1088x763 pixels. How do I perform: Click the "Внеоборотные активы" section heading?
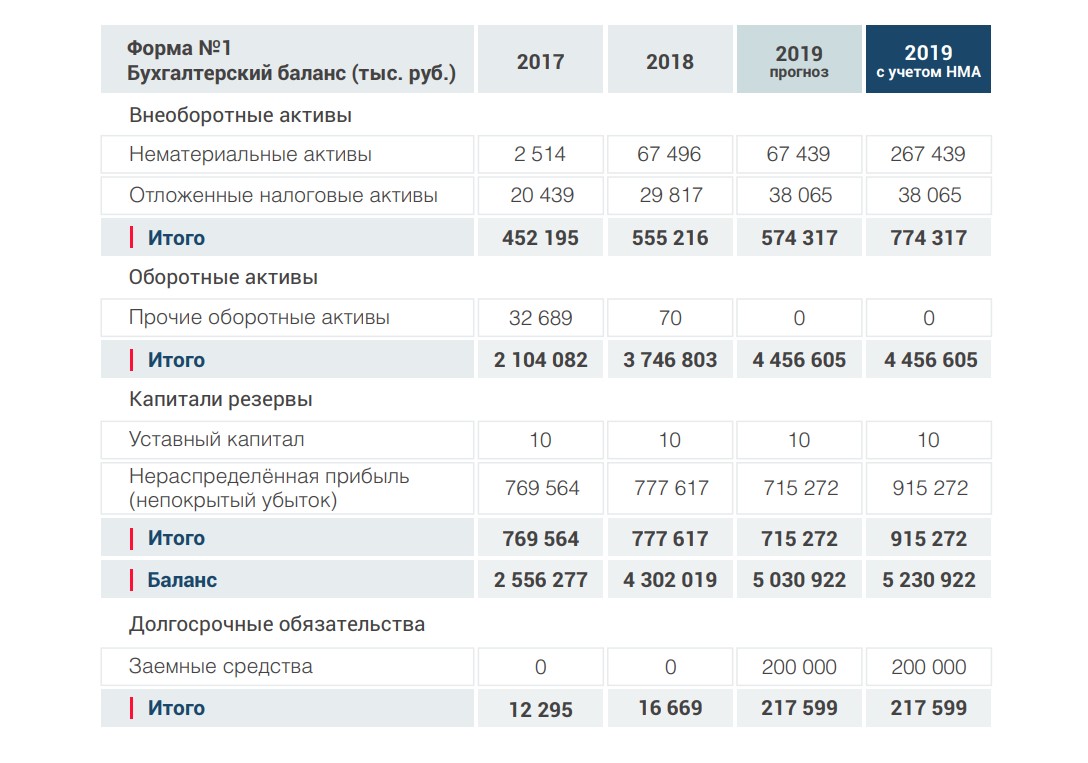click(x=240, y=116)
